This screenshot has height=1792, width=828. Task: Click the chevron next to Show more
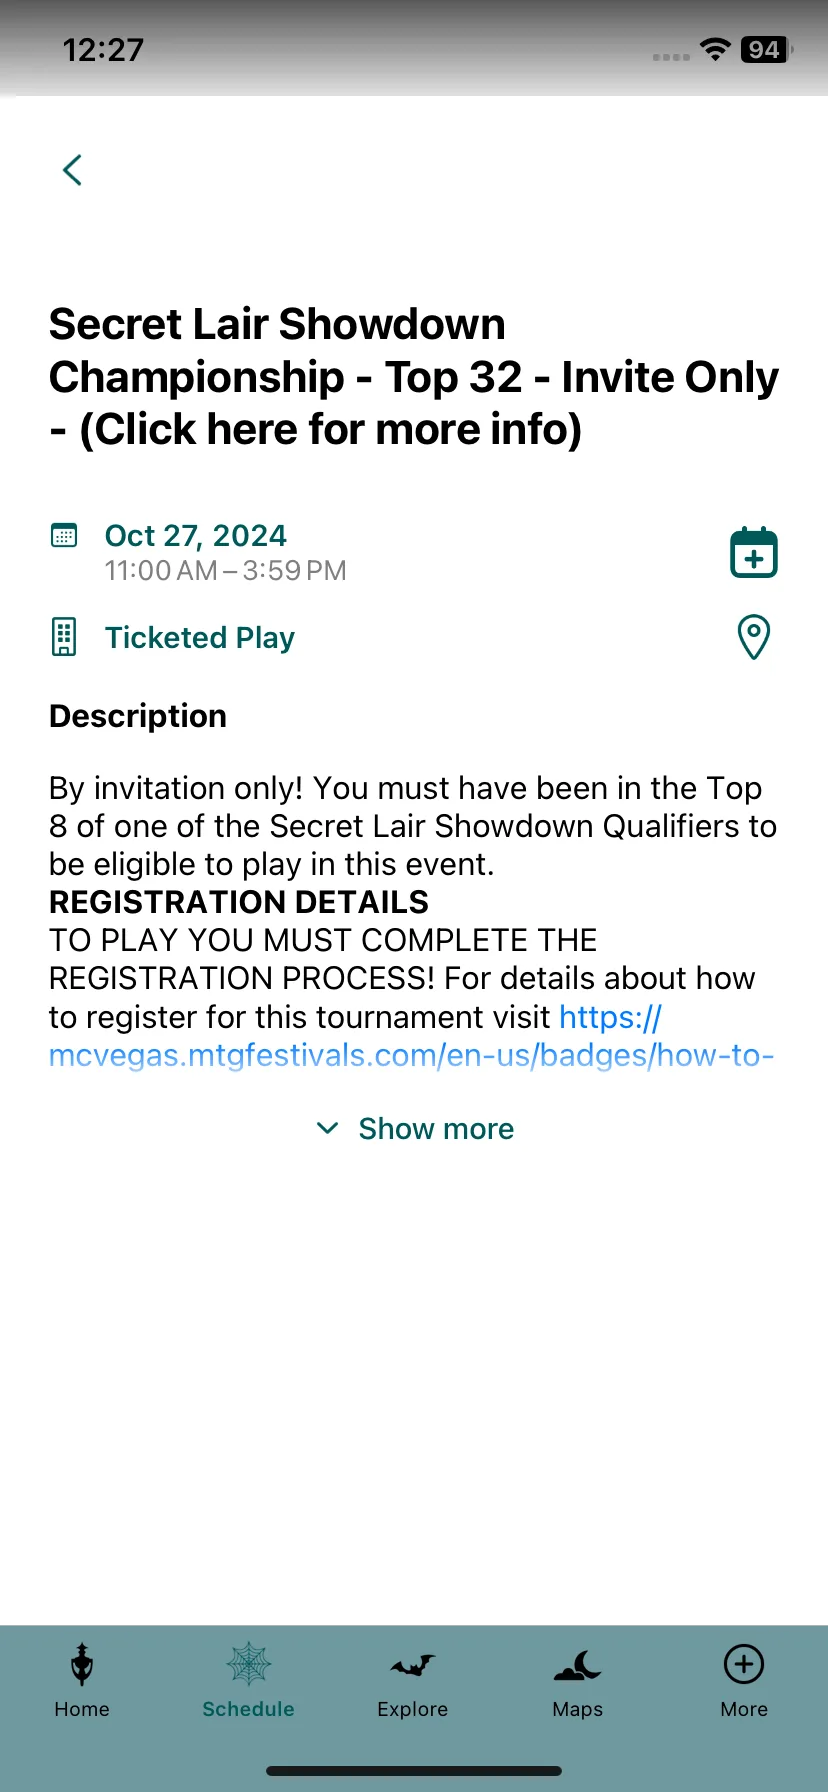(327, 1129)
